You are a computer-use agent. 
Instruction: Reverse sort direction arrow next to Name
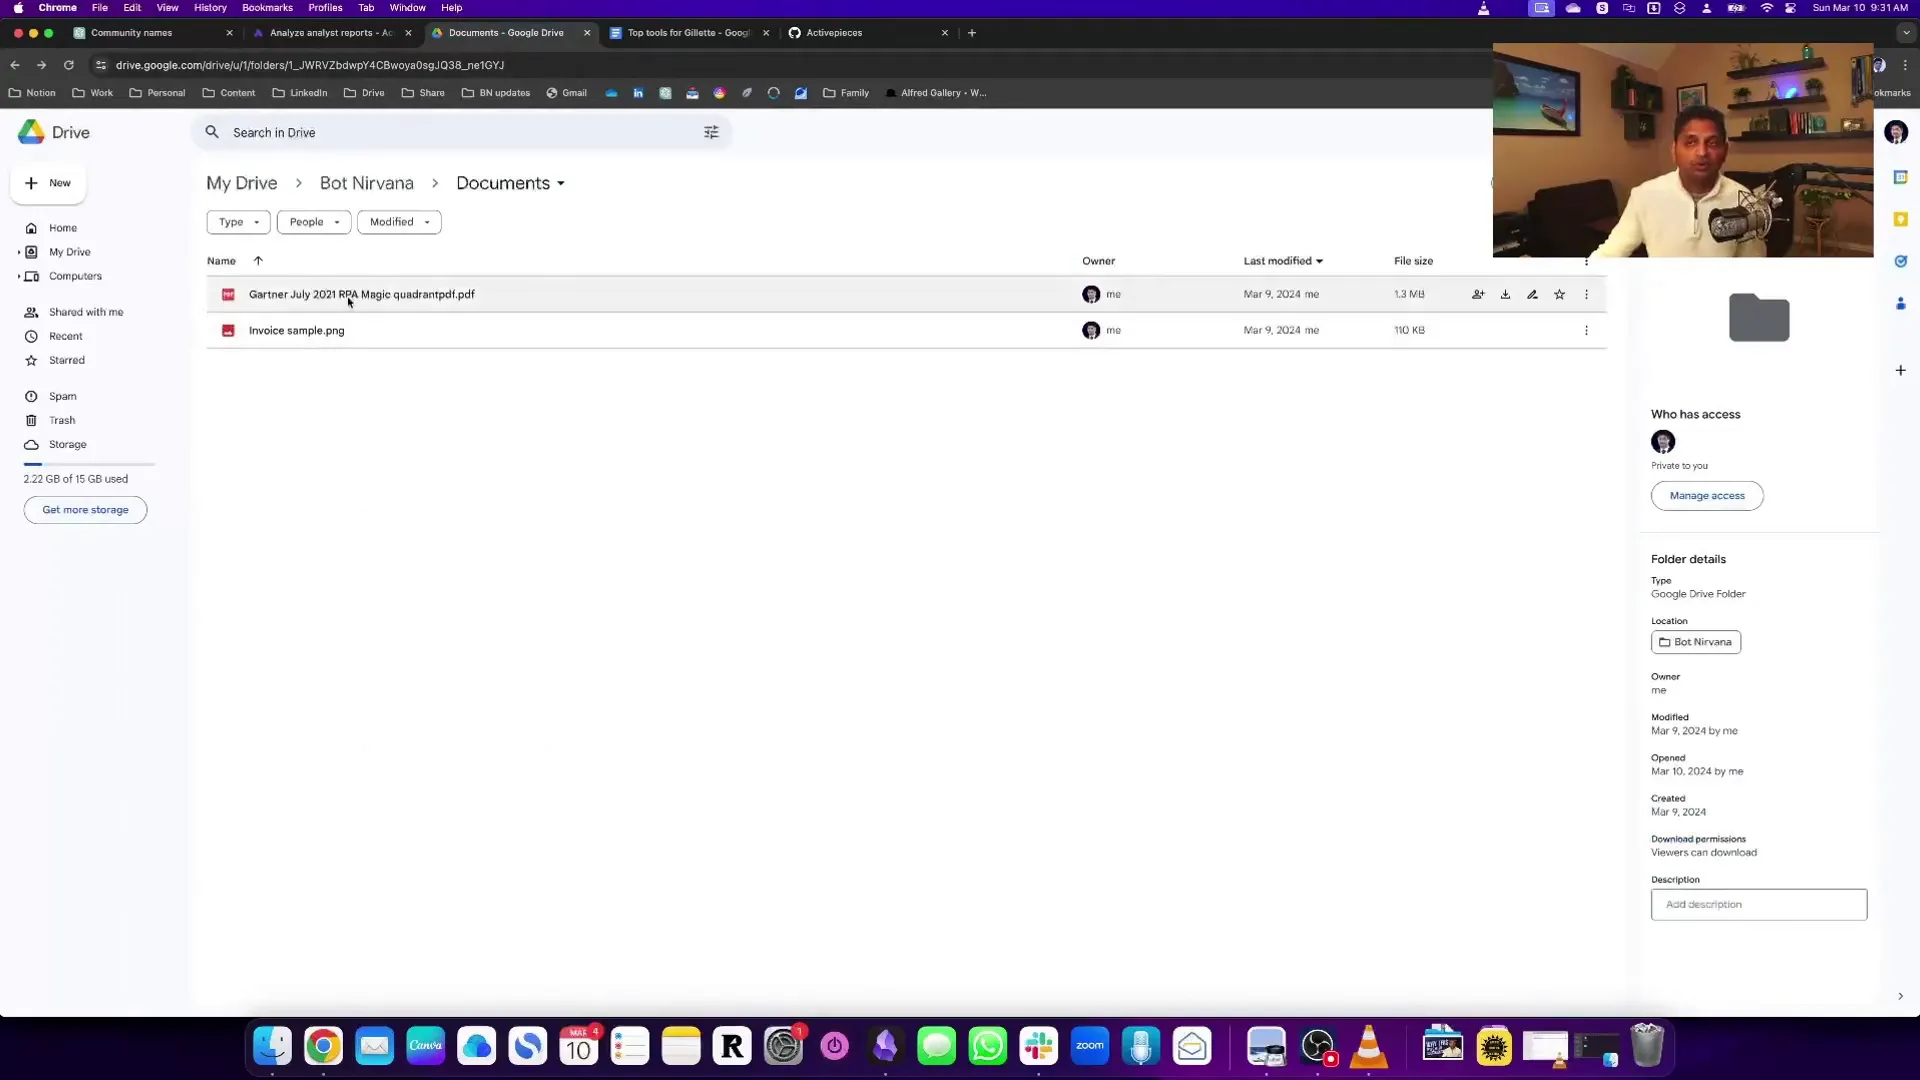point(258,261)
